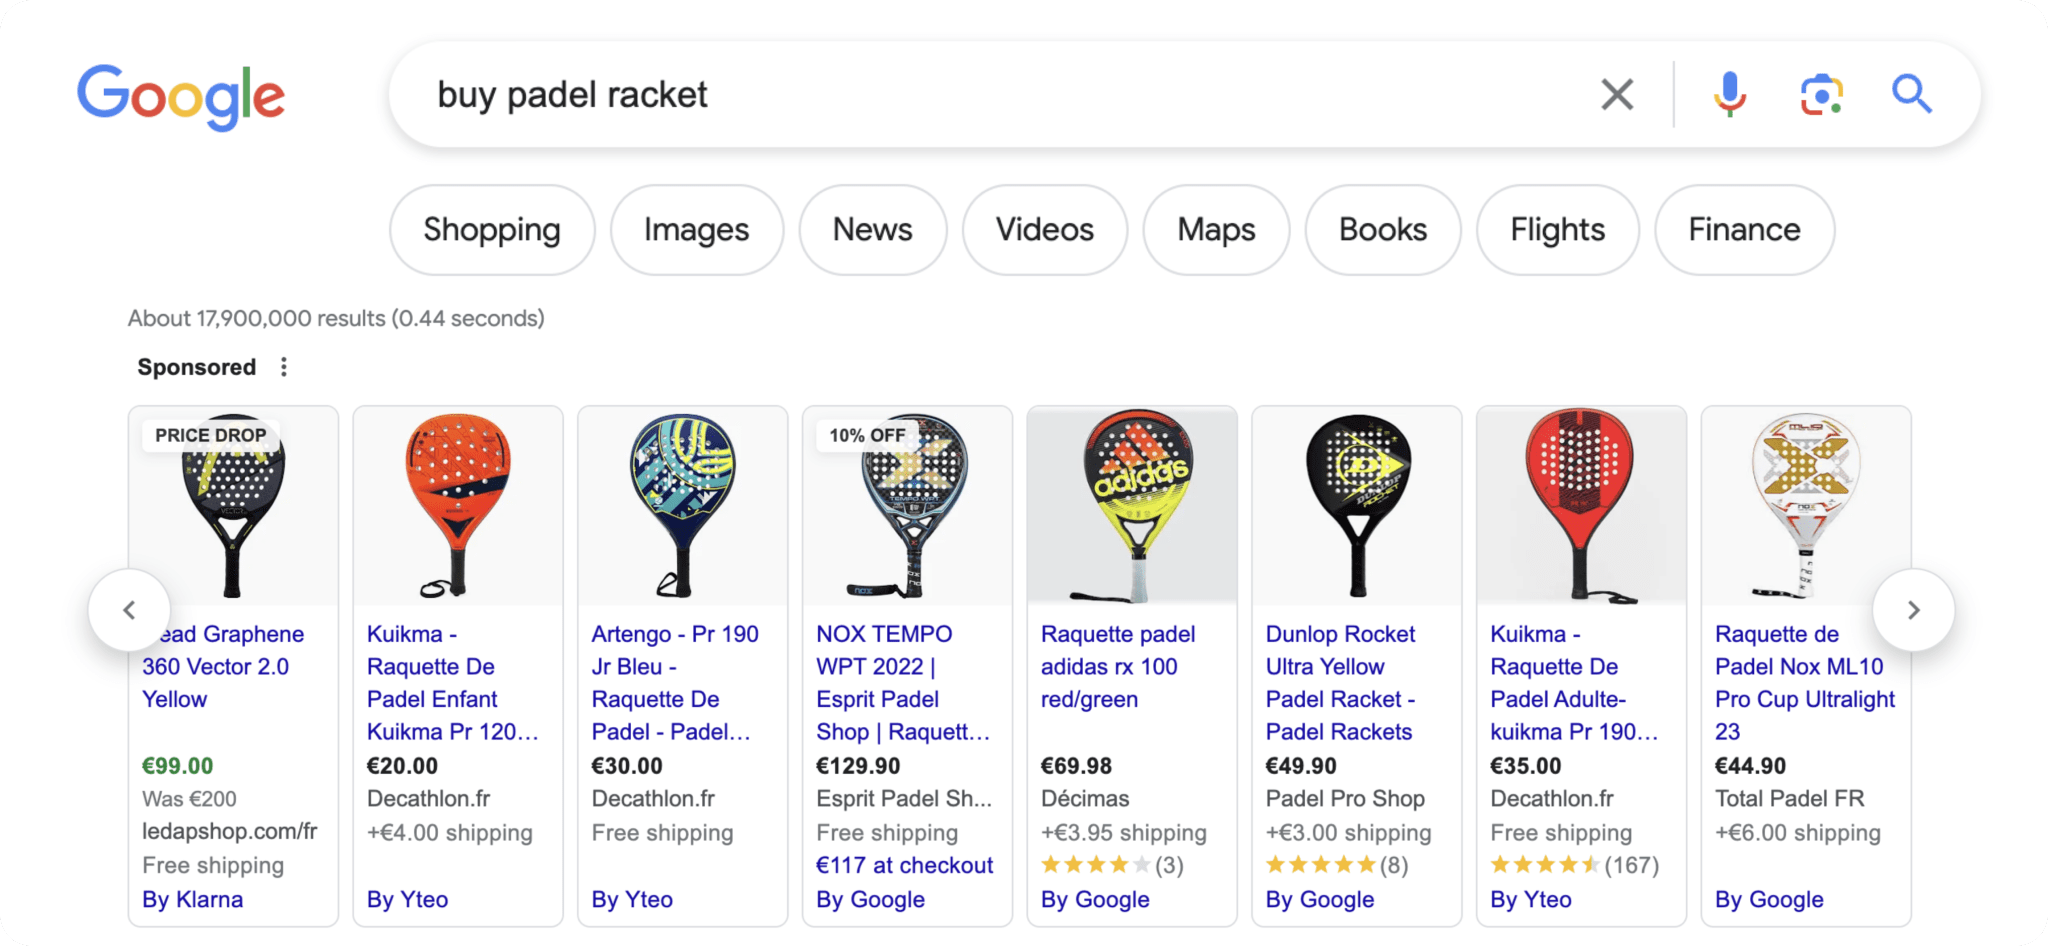This screenshot has height=946, width=2048.
Task: Open the Images results tab
Action: click(x=696, y=229)
